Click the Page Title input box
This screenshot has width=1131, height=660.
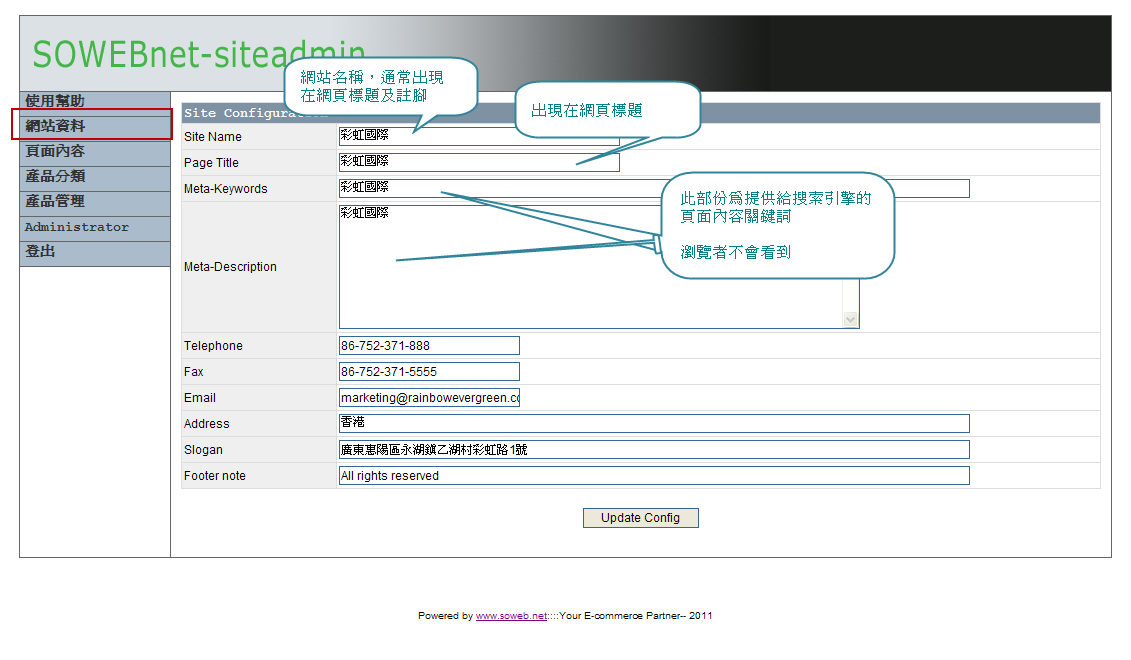(450, 161)
